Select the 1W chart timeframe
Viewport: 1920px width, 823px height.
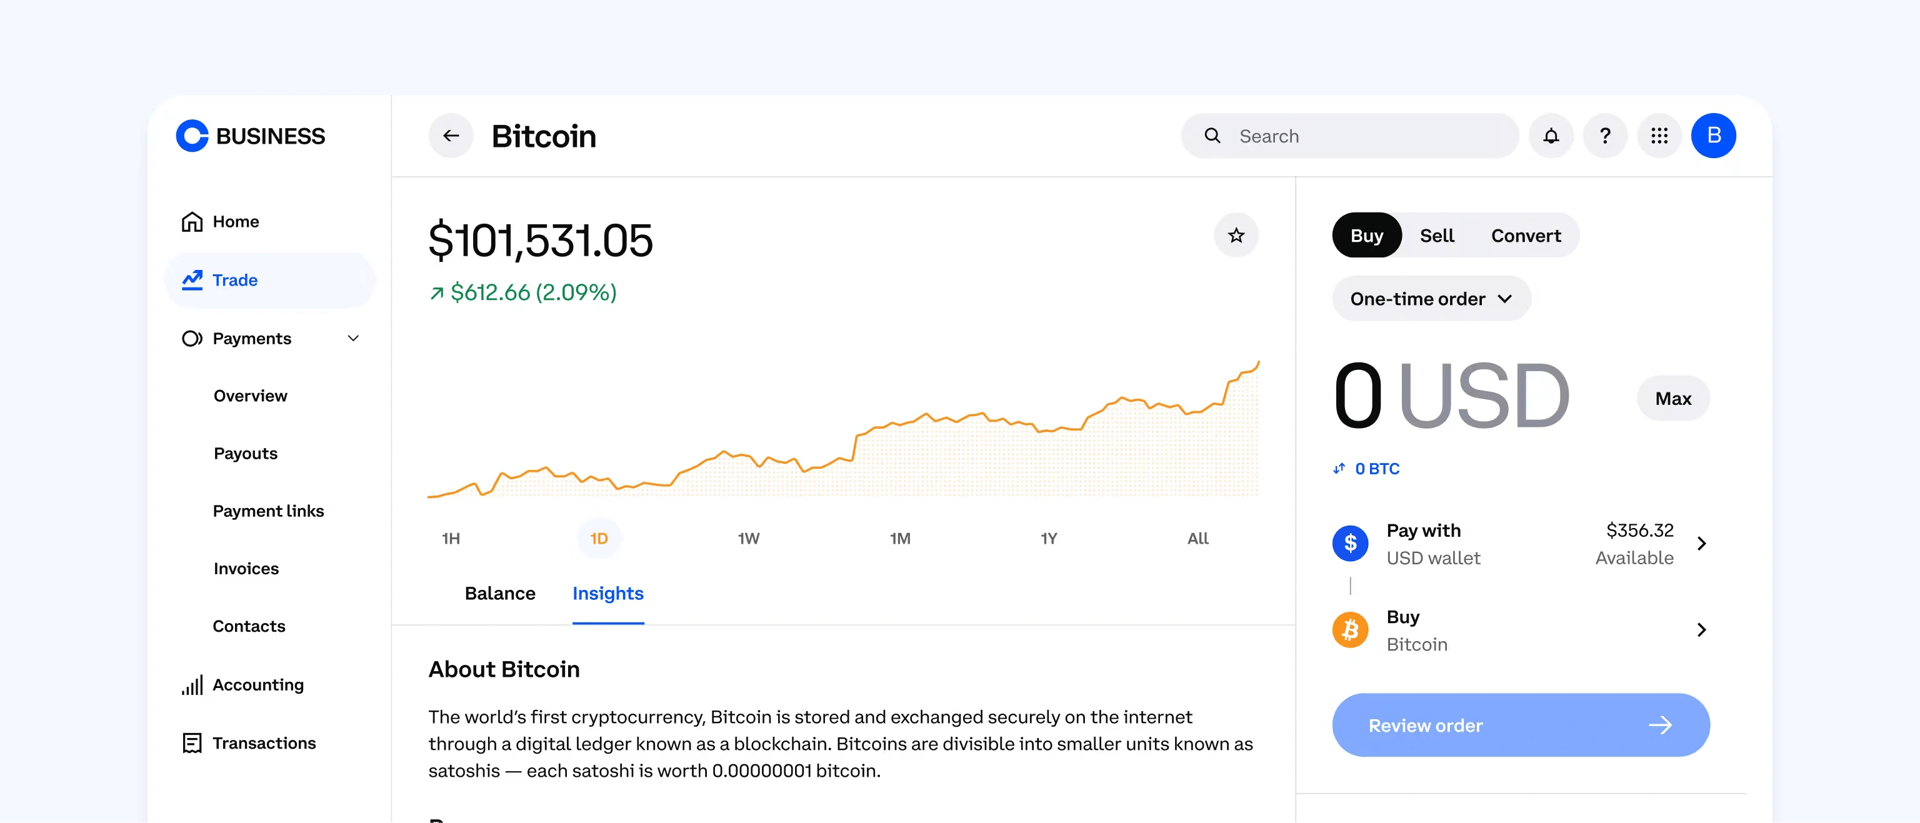click(749, 538)
